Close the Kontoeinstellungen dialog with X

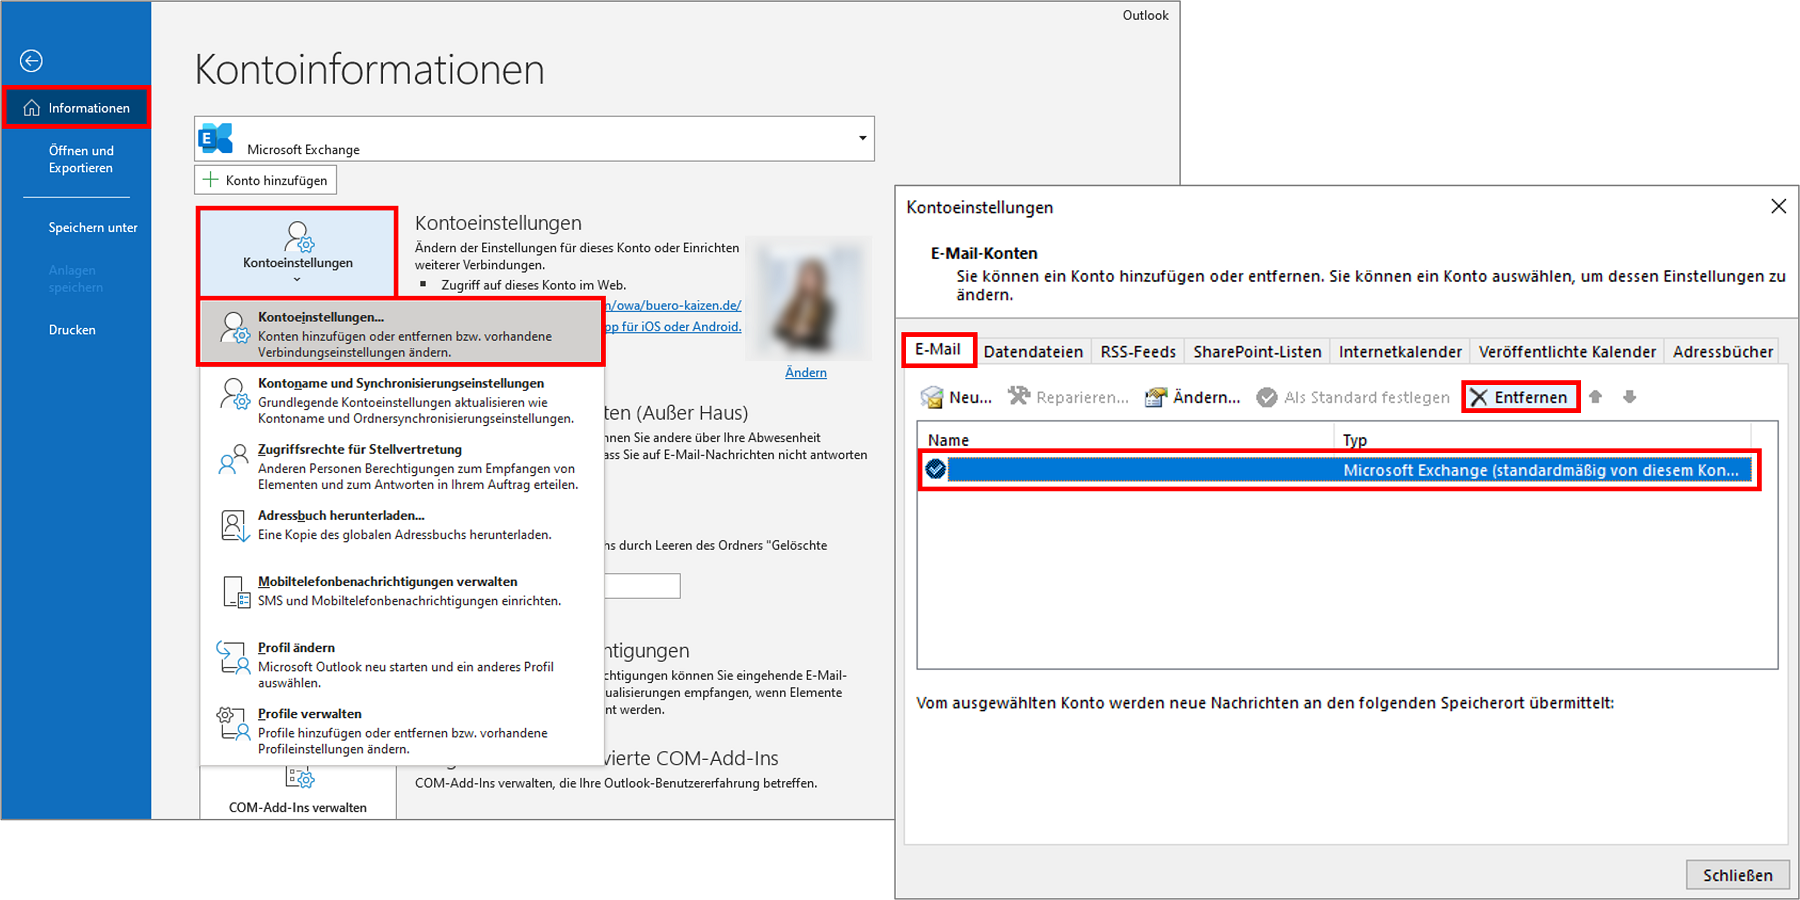pos(1778,206)
